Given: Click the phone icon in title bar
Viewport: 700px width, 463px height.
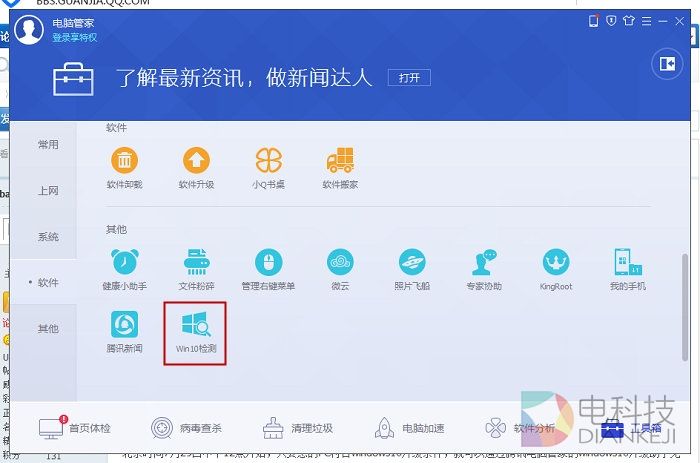Looking at the screenshot, I should click(593, 21).
